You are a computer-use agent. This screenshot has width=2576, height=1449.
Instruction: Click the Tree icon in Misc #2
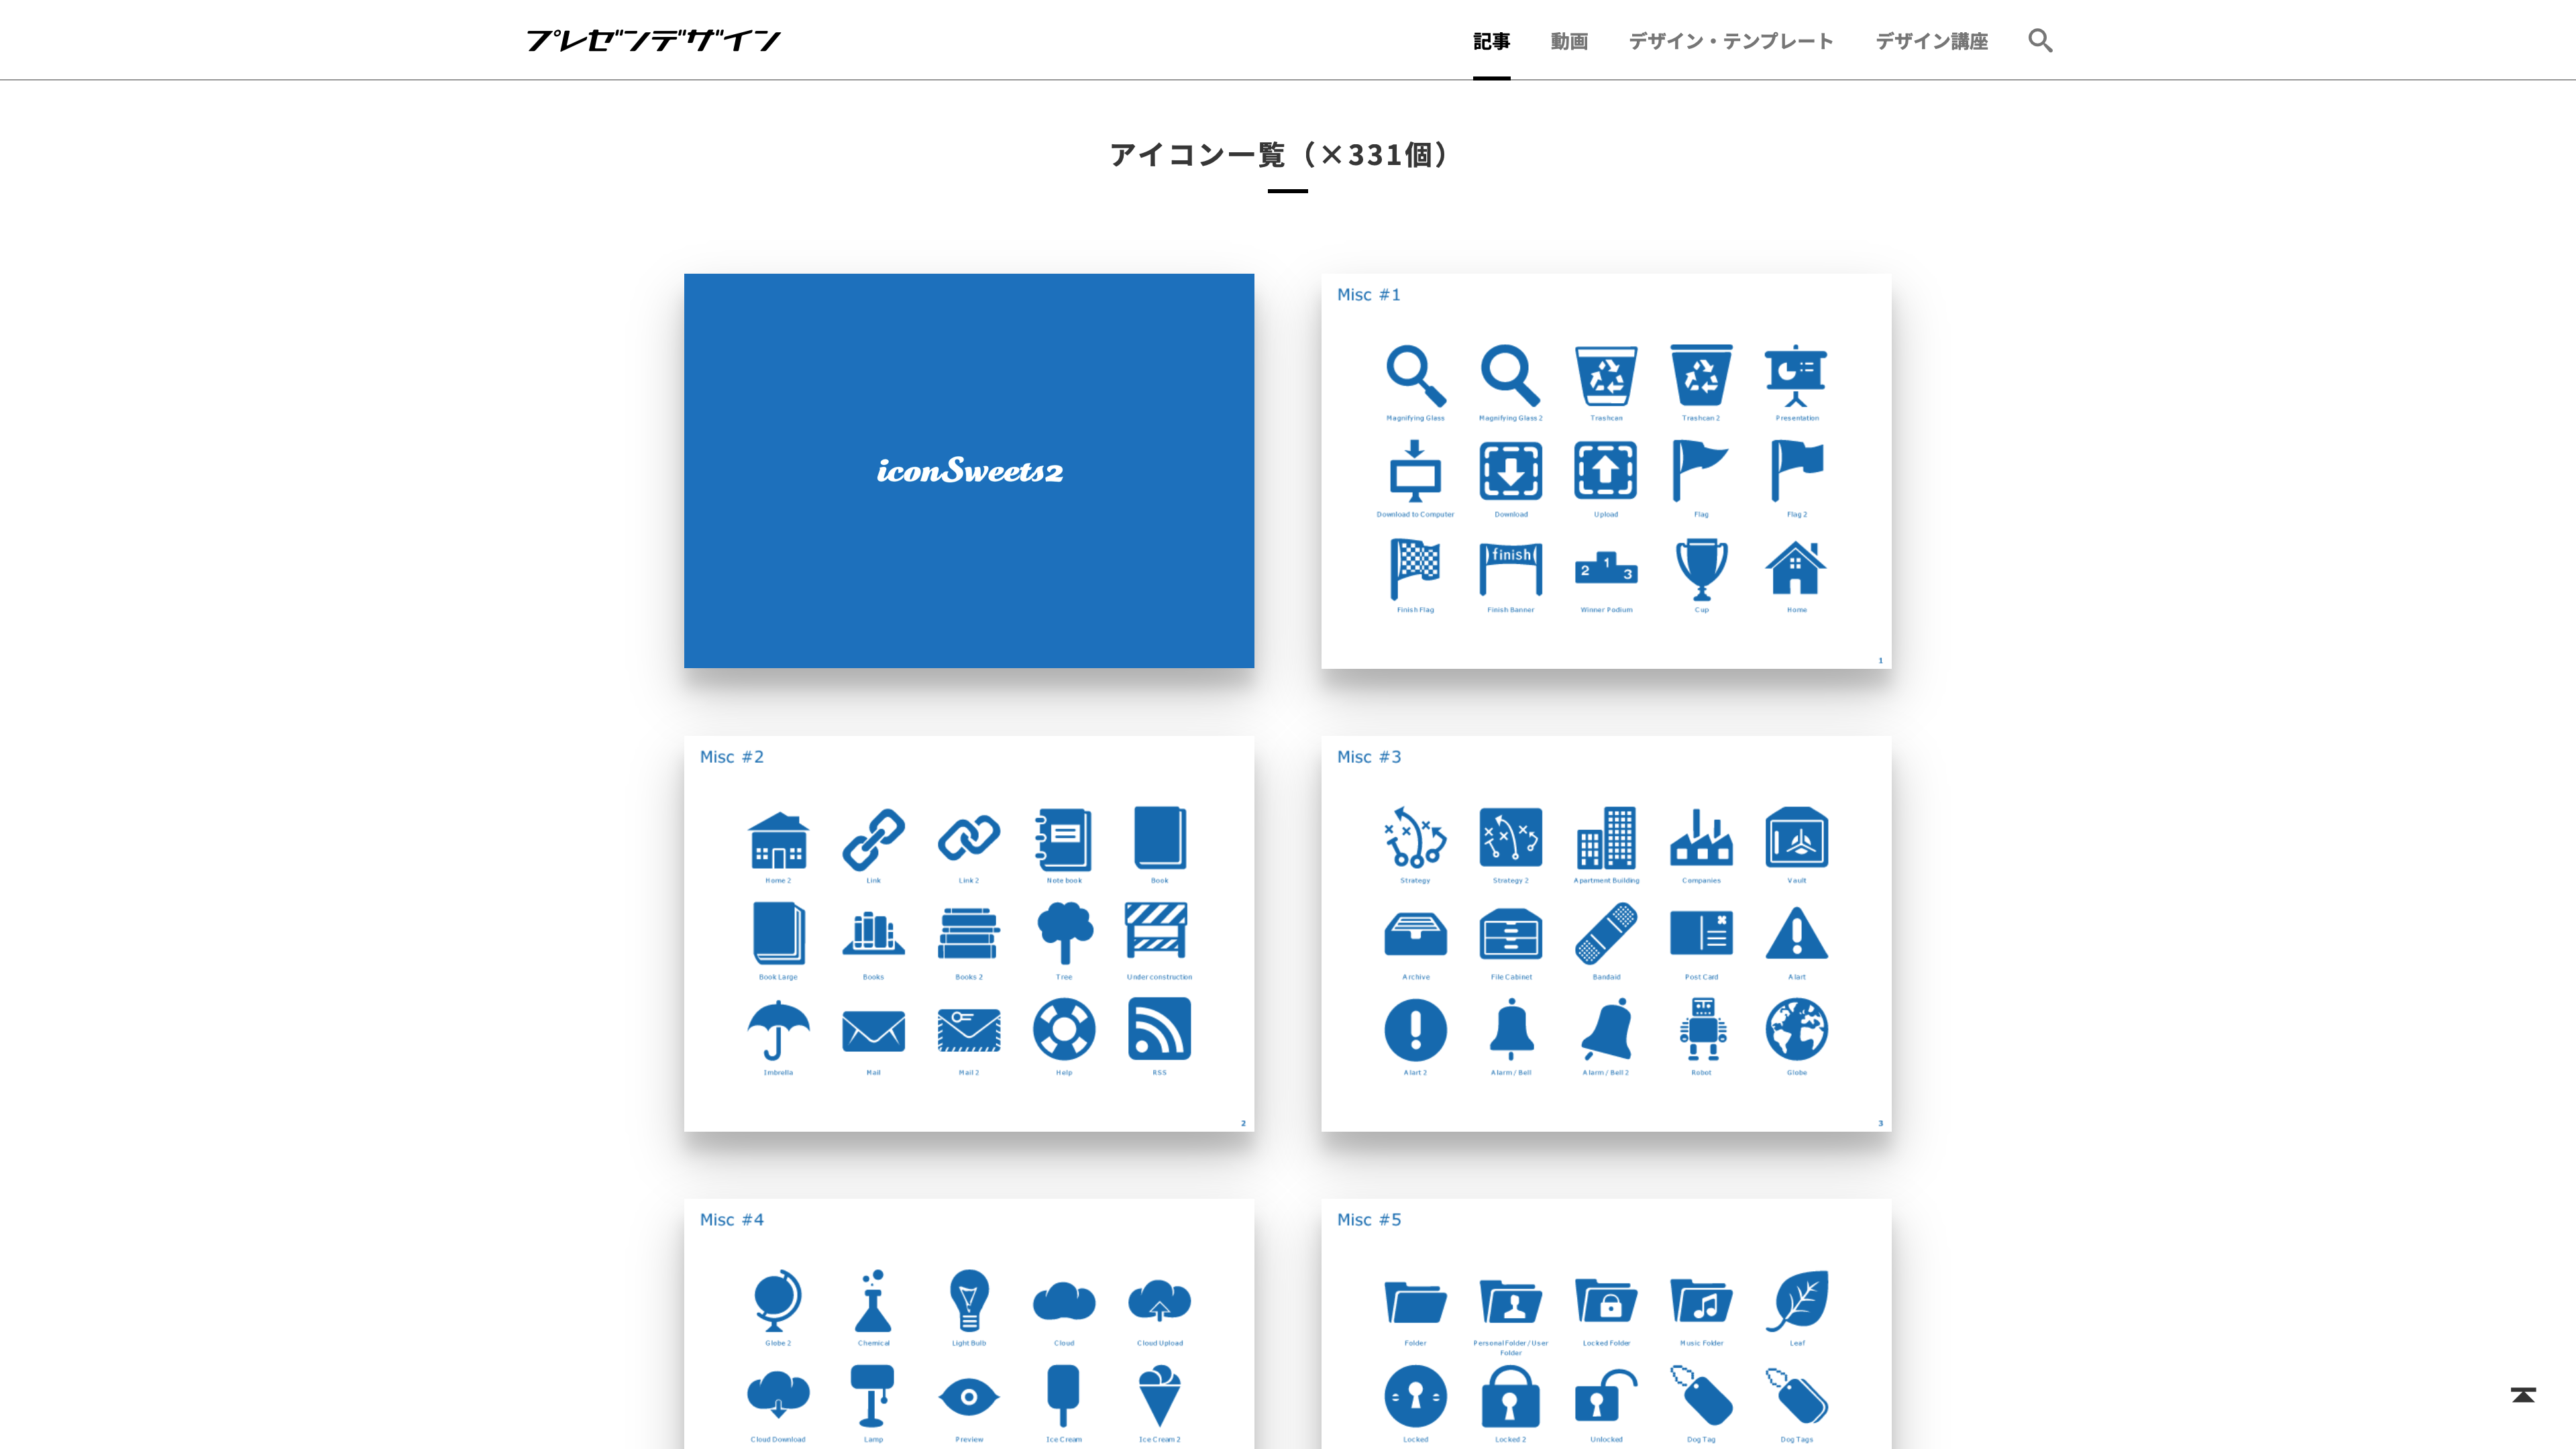coord(1064,933)
